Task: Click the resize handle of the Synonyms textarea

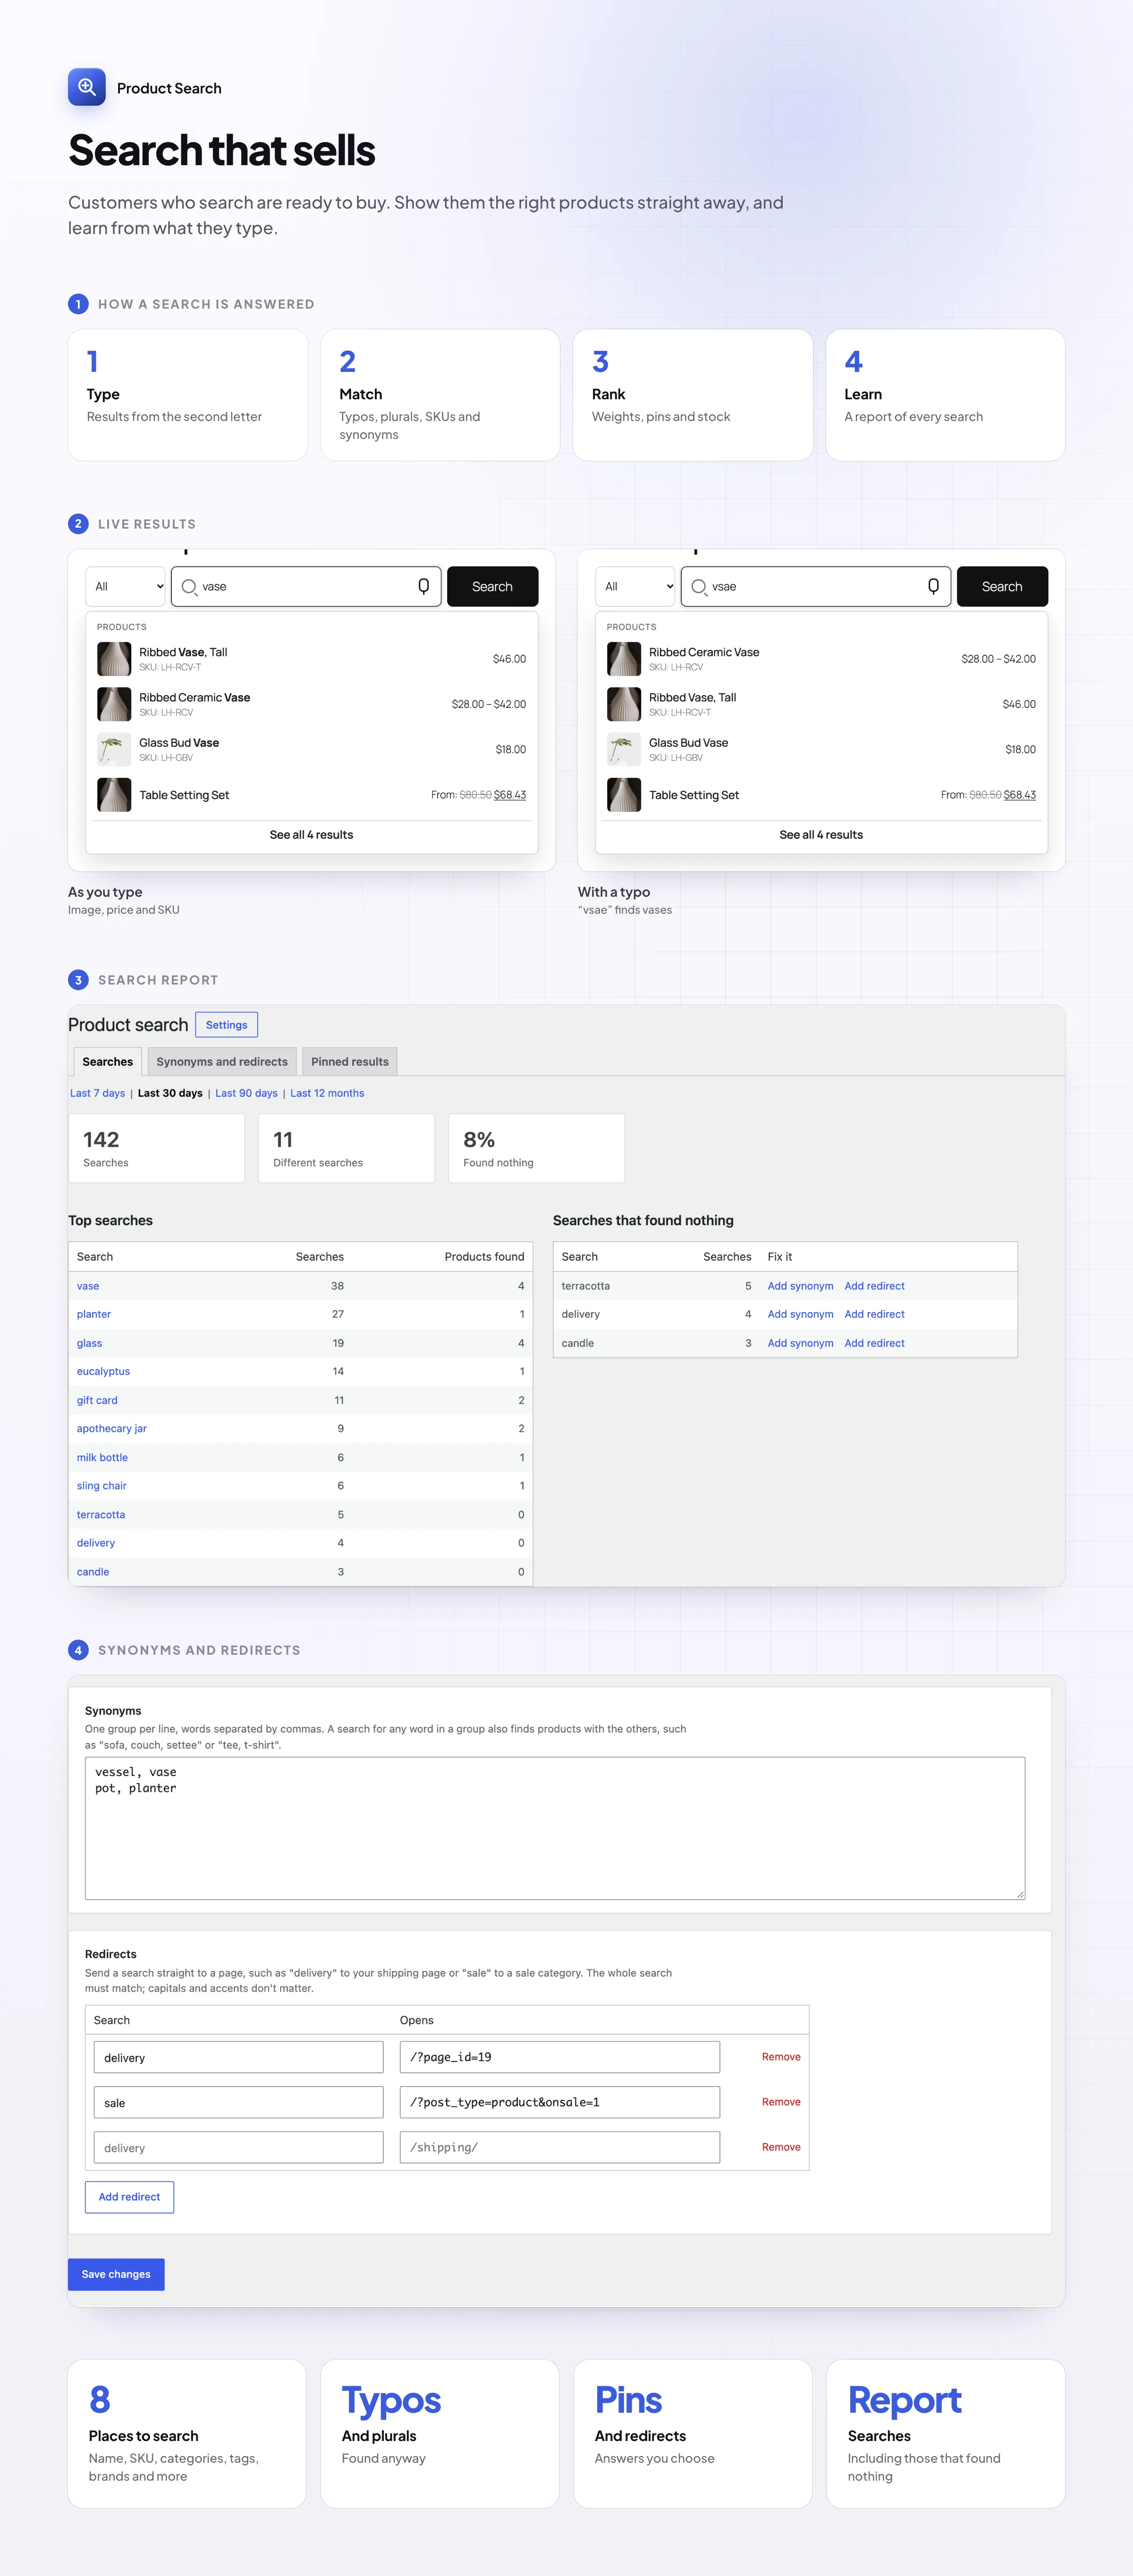Action: pos(1020,1894)
